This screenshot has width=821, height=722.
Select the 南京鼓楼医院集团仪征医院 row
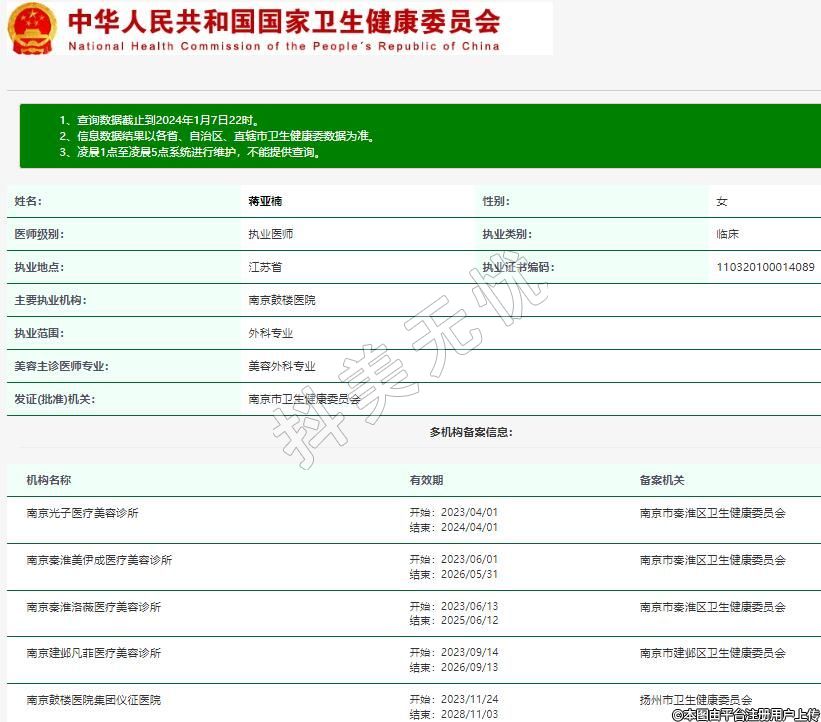[93, 700]
